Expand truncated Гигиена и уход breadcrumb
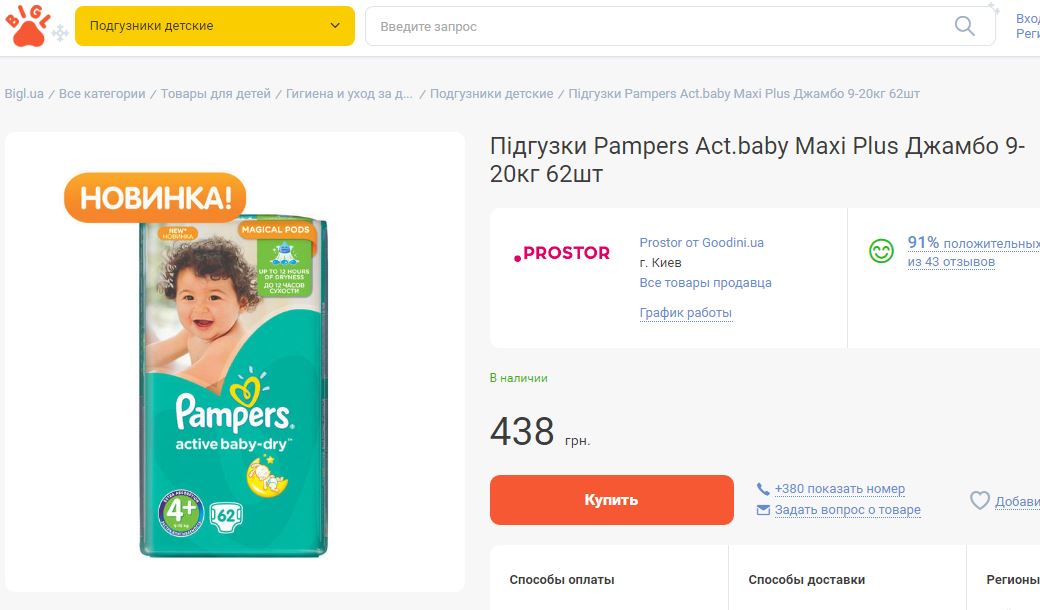1040x610 pixels. click(x=349, y=93)
